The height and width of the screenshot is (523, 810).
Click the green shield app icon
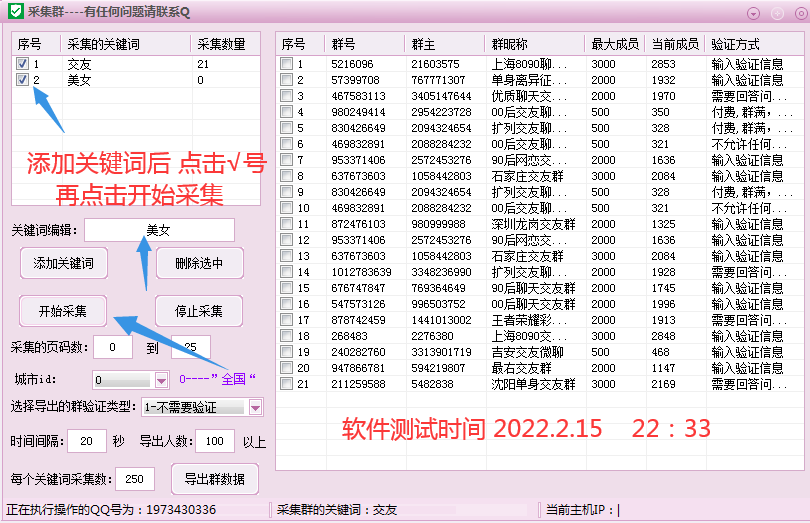[16, 11]
